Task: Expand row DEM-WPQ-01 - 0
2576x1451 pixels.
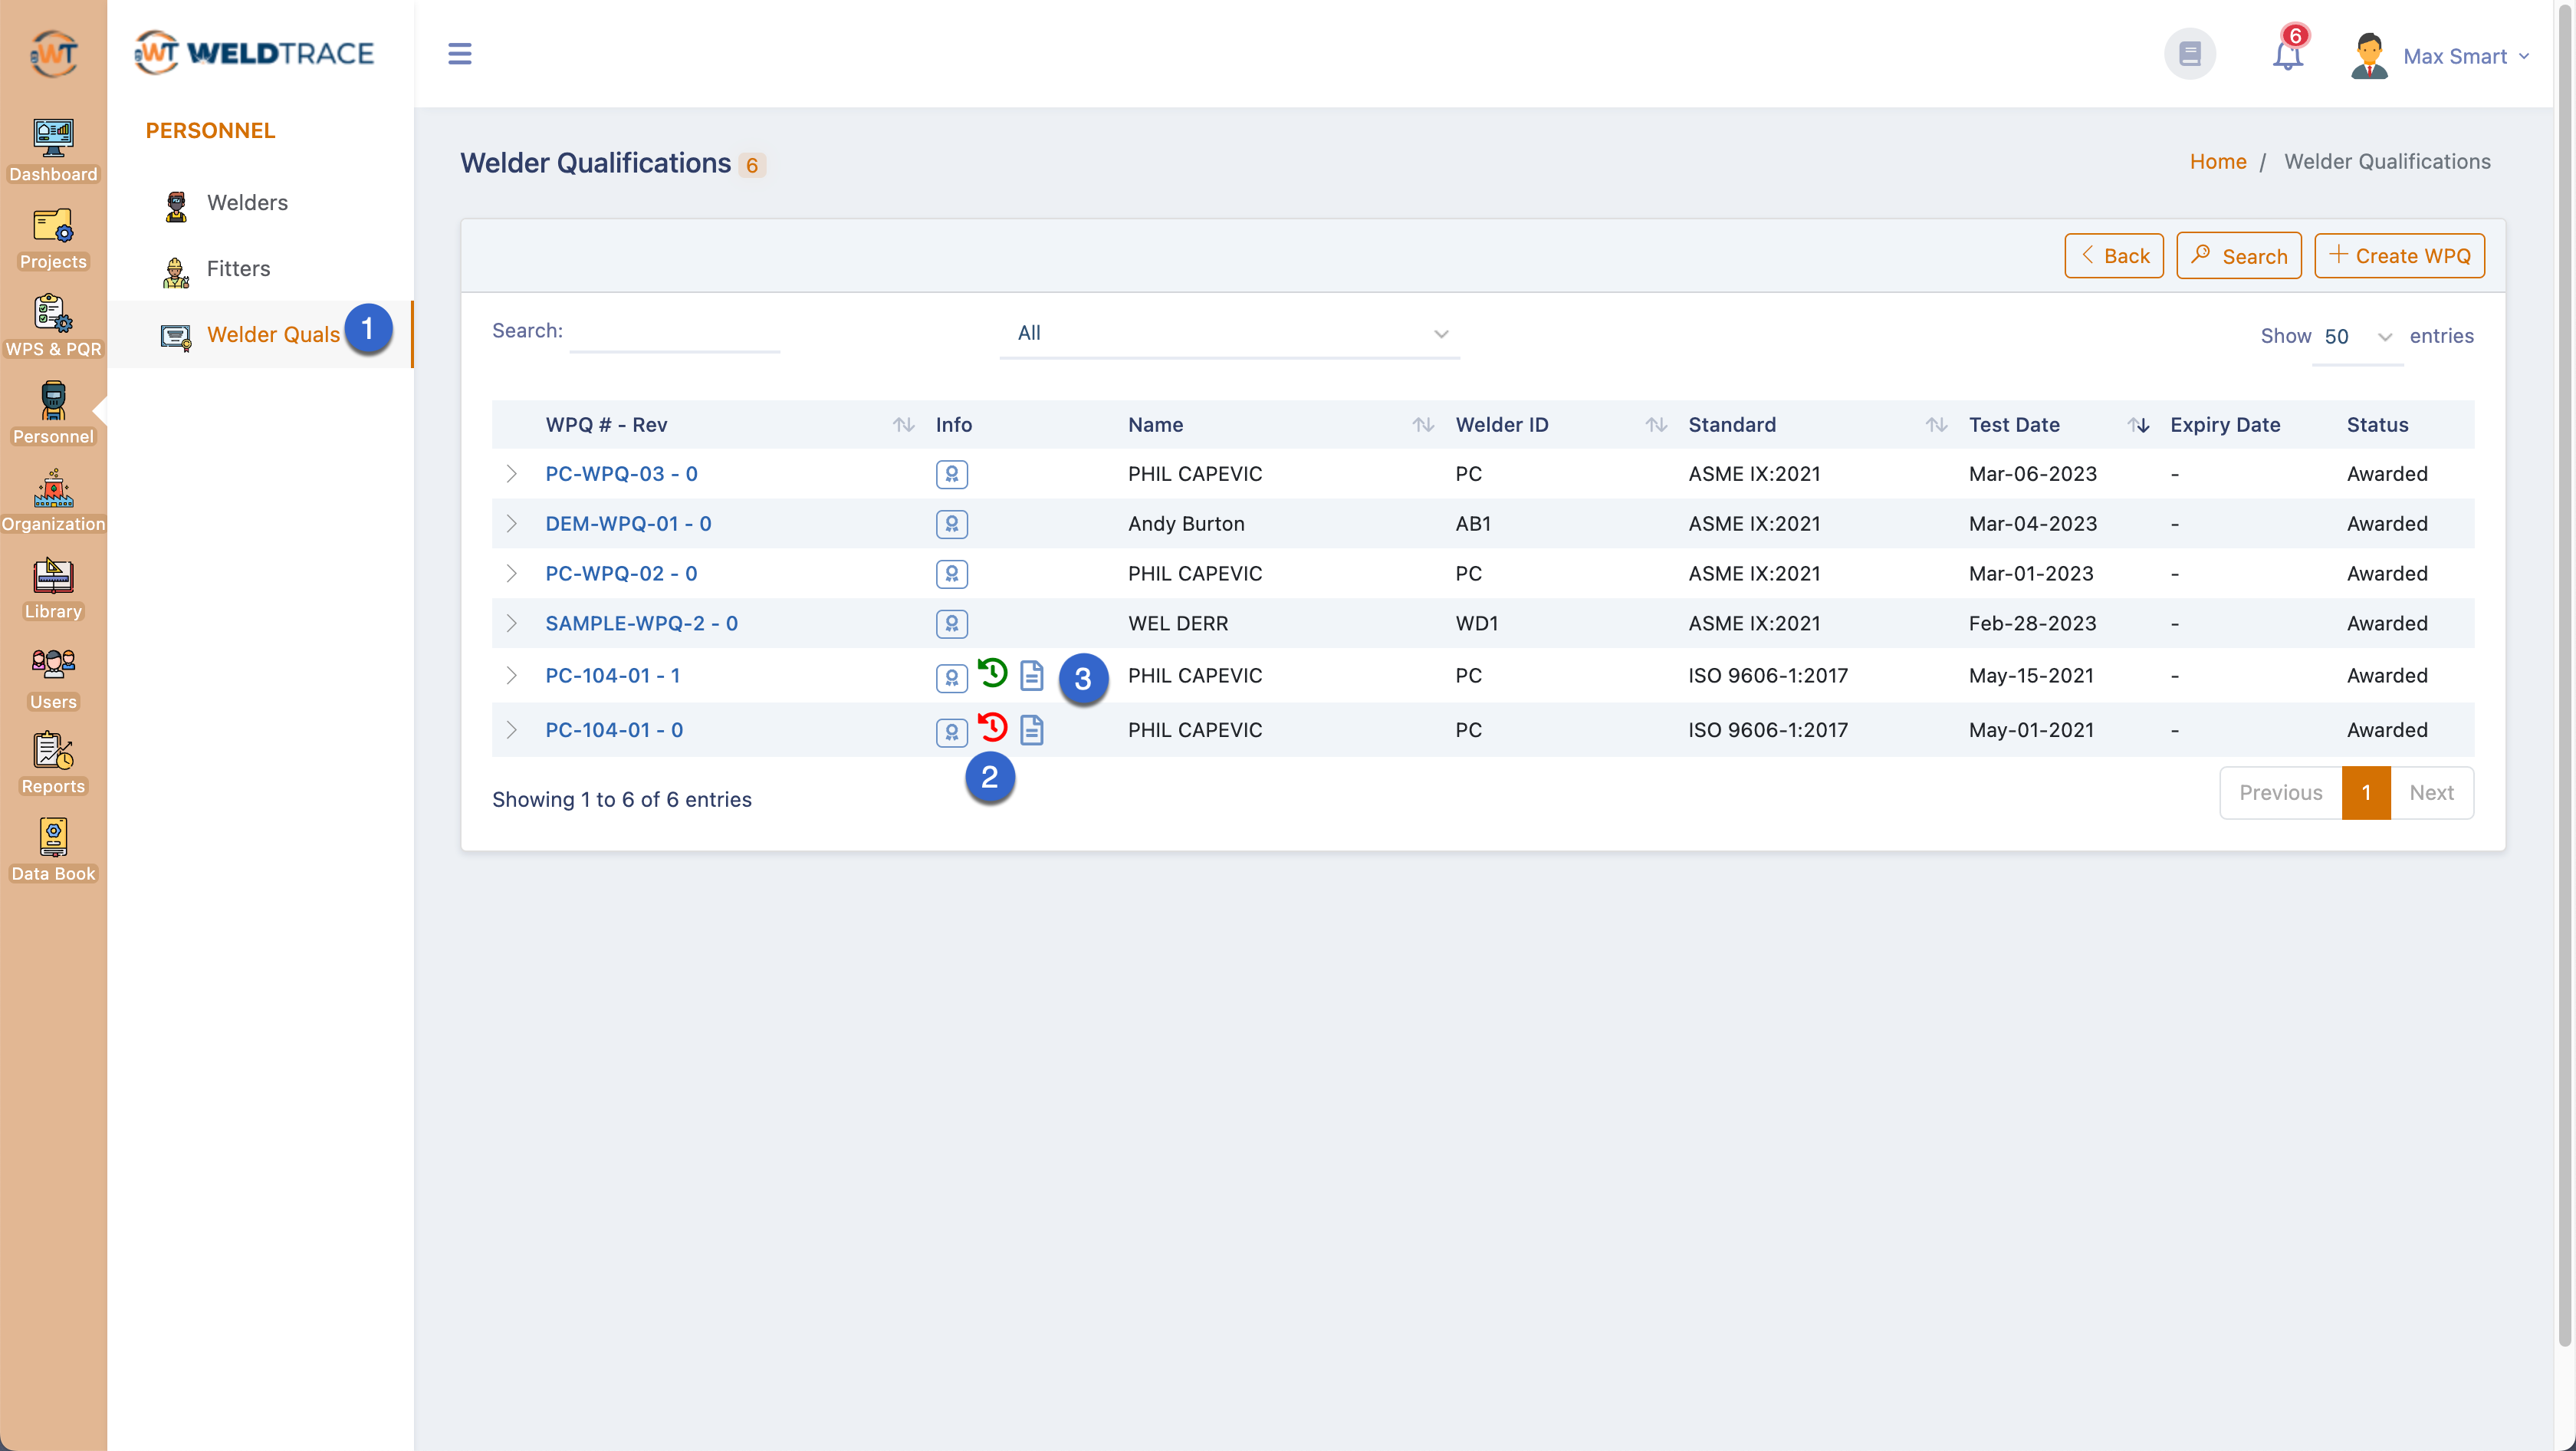Action: 511,524
